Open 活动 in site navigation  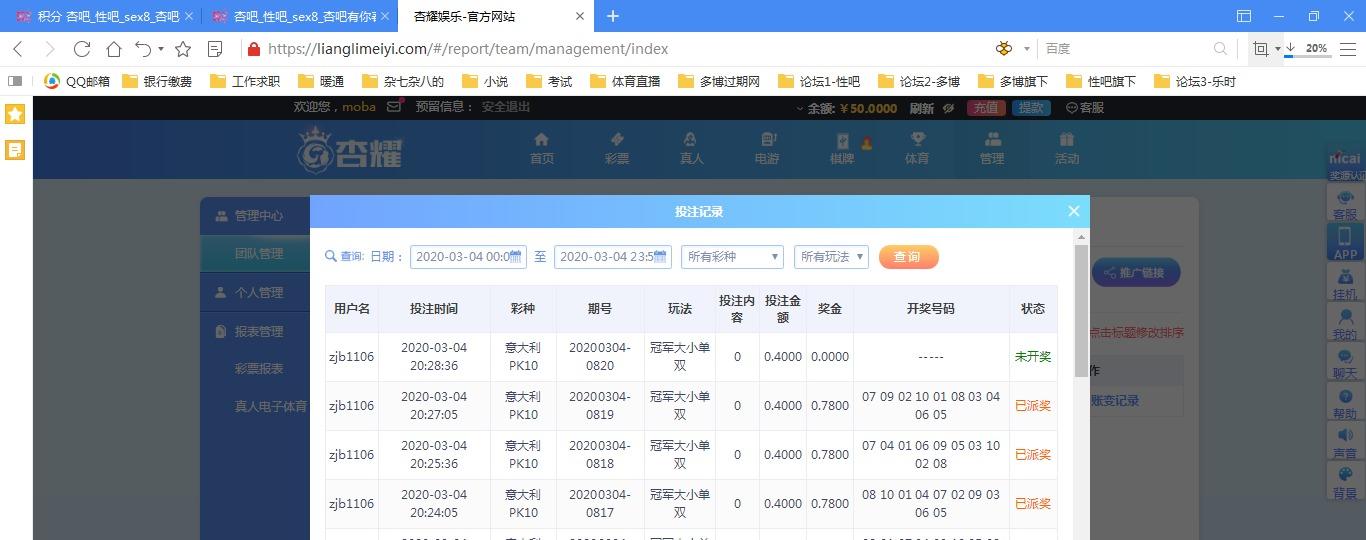pos(1067,148)
